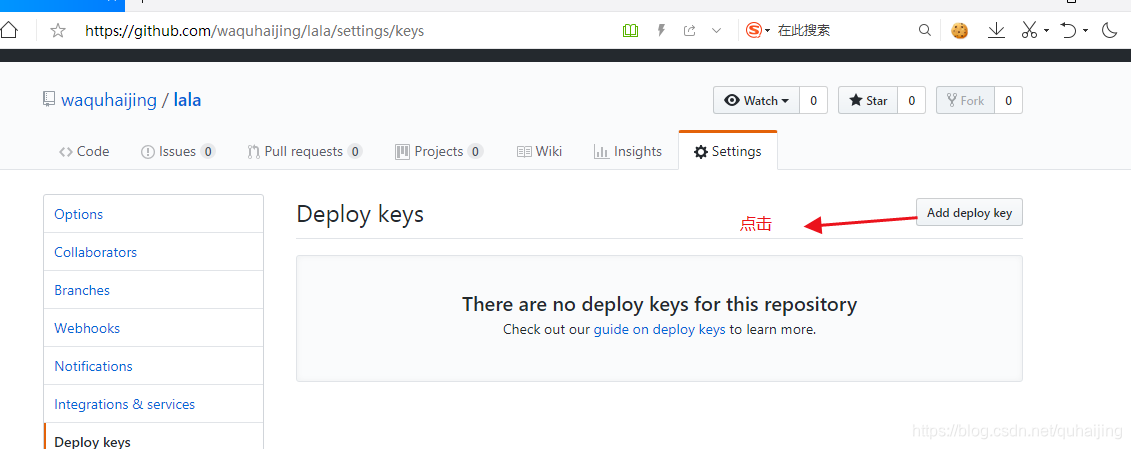Open the Projects tab
Viewport: 1131px width, 449px height.
click(x=439, y=152)
